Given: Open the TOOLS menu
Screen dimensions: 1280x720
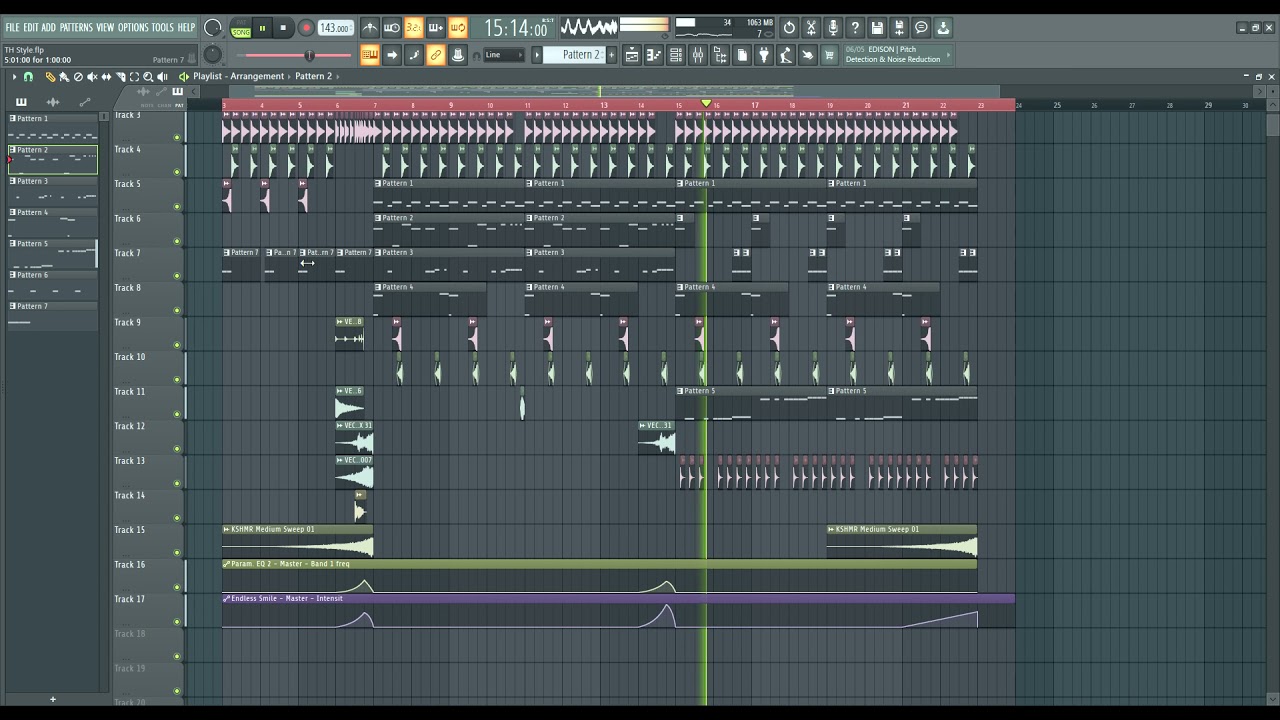Looking at the screenshot, I should [x=162, y=27].
